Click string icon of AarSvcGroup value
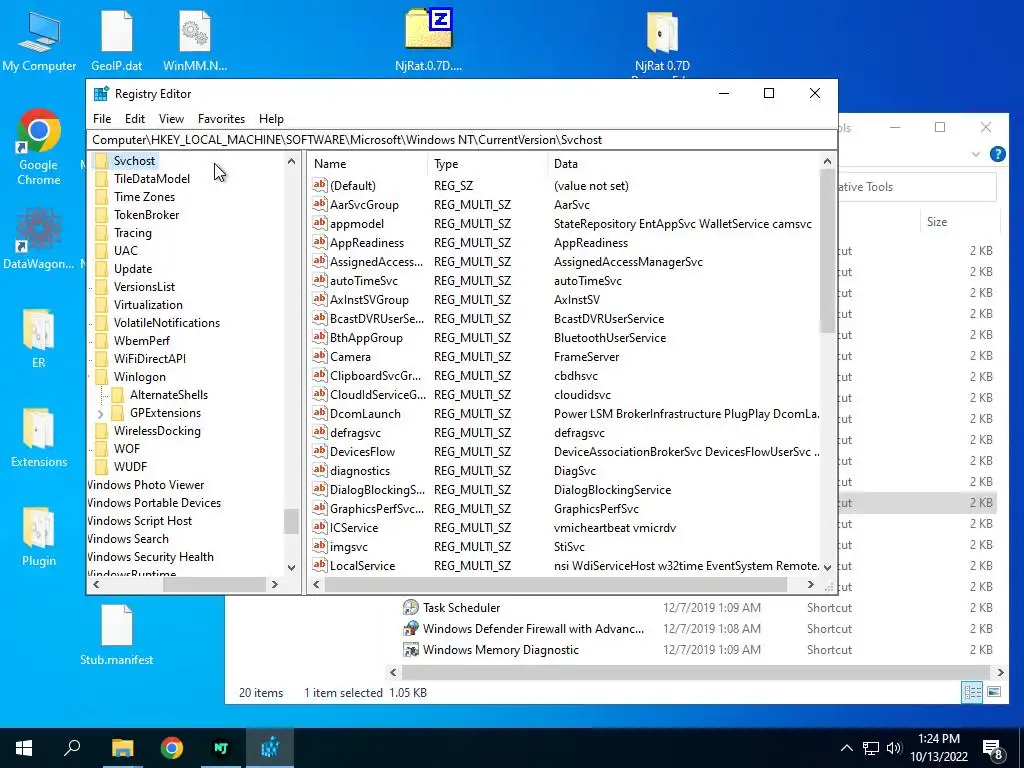Viewport: 1024px width, 768px height. click(319, 204)
